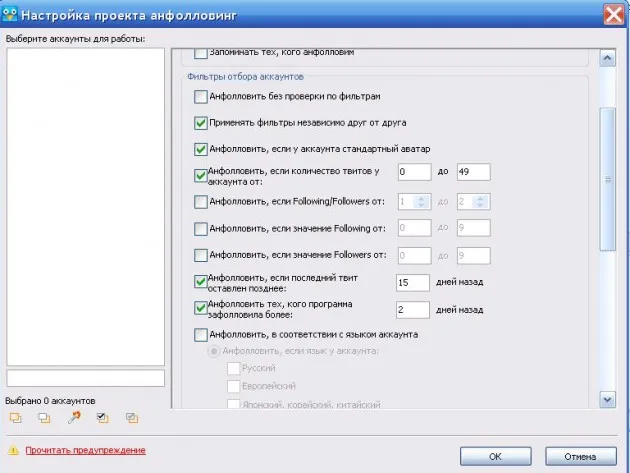Click the Followers minimum value field
Viewport: 630px width, 473px height.
[414, 256]
